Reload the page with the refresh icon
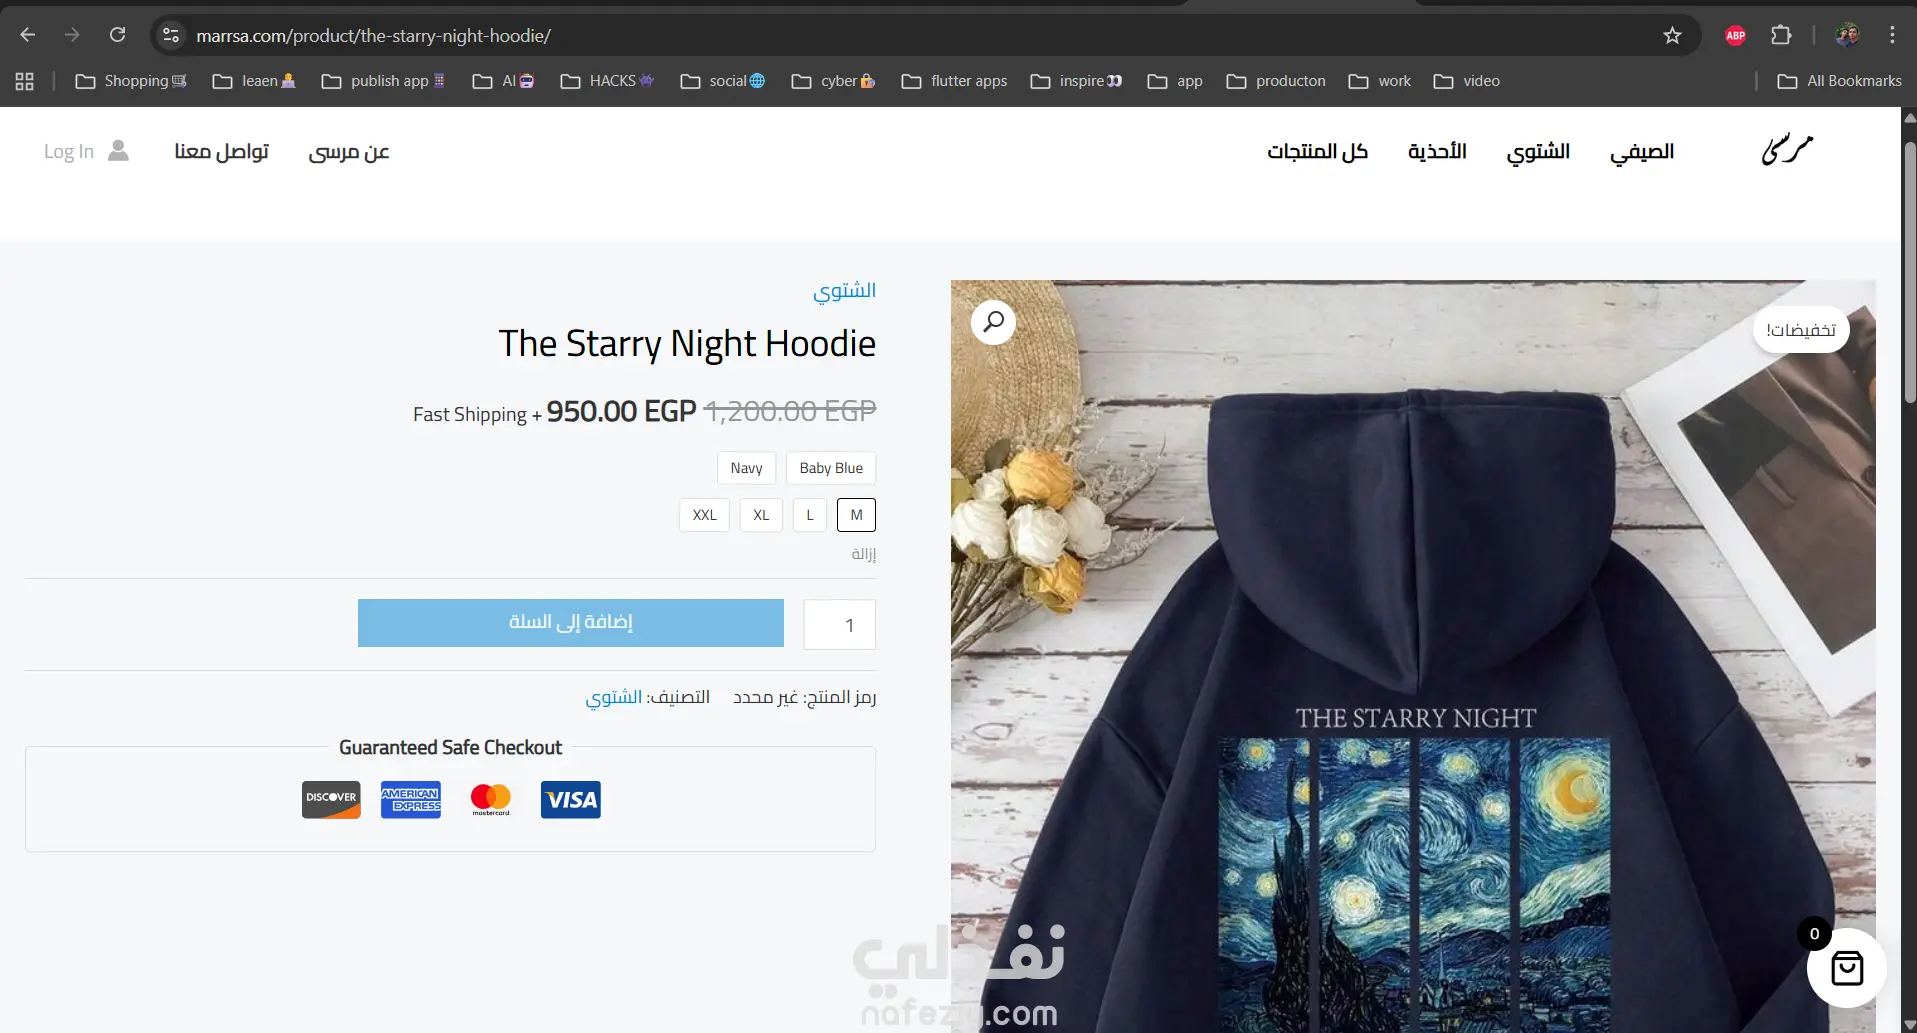 [x=118, y=35]
